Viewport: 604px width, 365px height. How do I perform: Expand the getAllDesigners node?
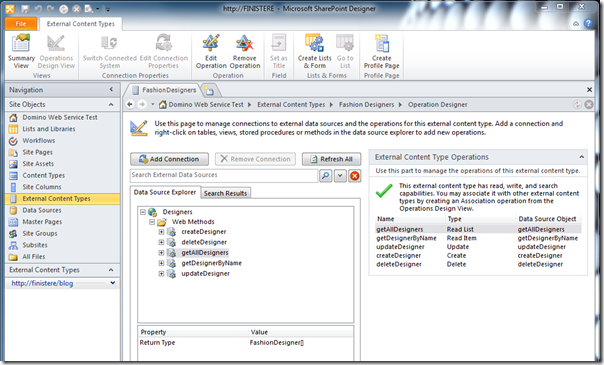point(161,253)
